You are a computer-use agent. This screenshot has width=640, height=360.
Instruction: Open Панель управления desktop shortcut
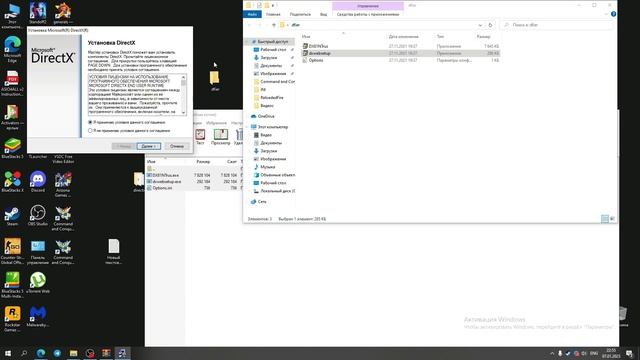tap(38, 251)
